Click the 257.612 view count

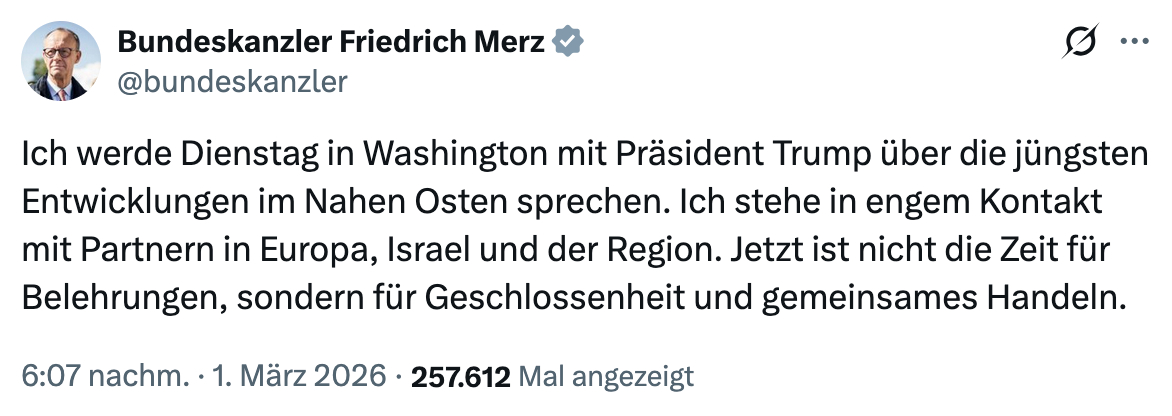461,376
